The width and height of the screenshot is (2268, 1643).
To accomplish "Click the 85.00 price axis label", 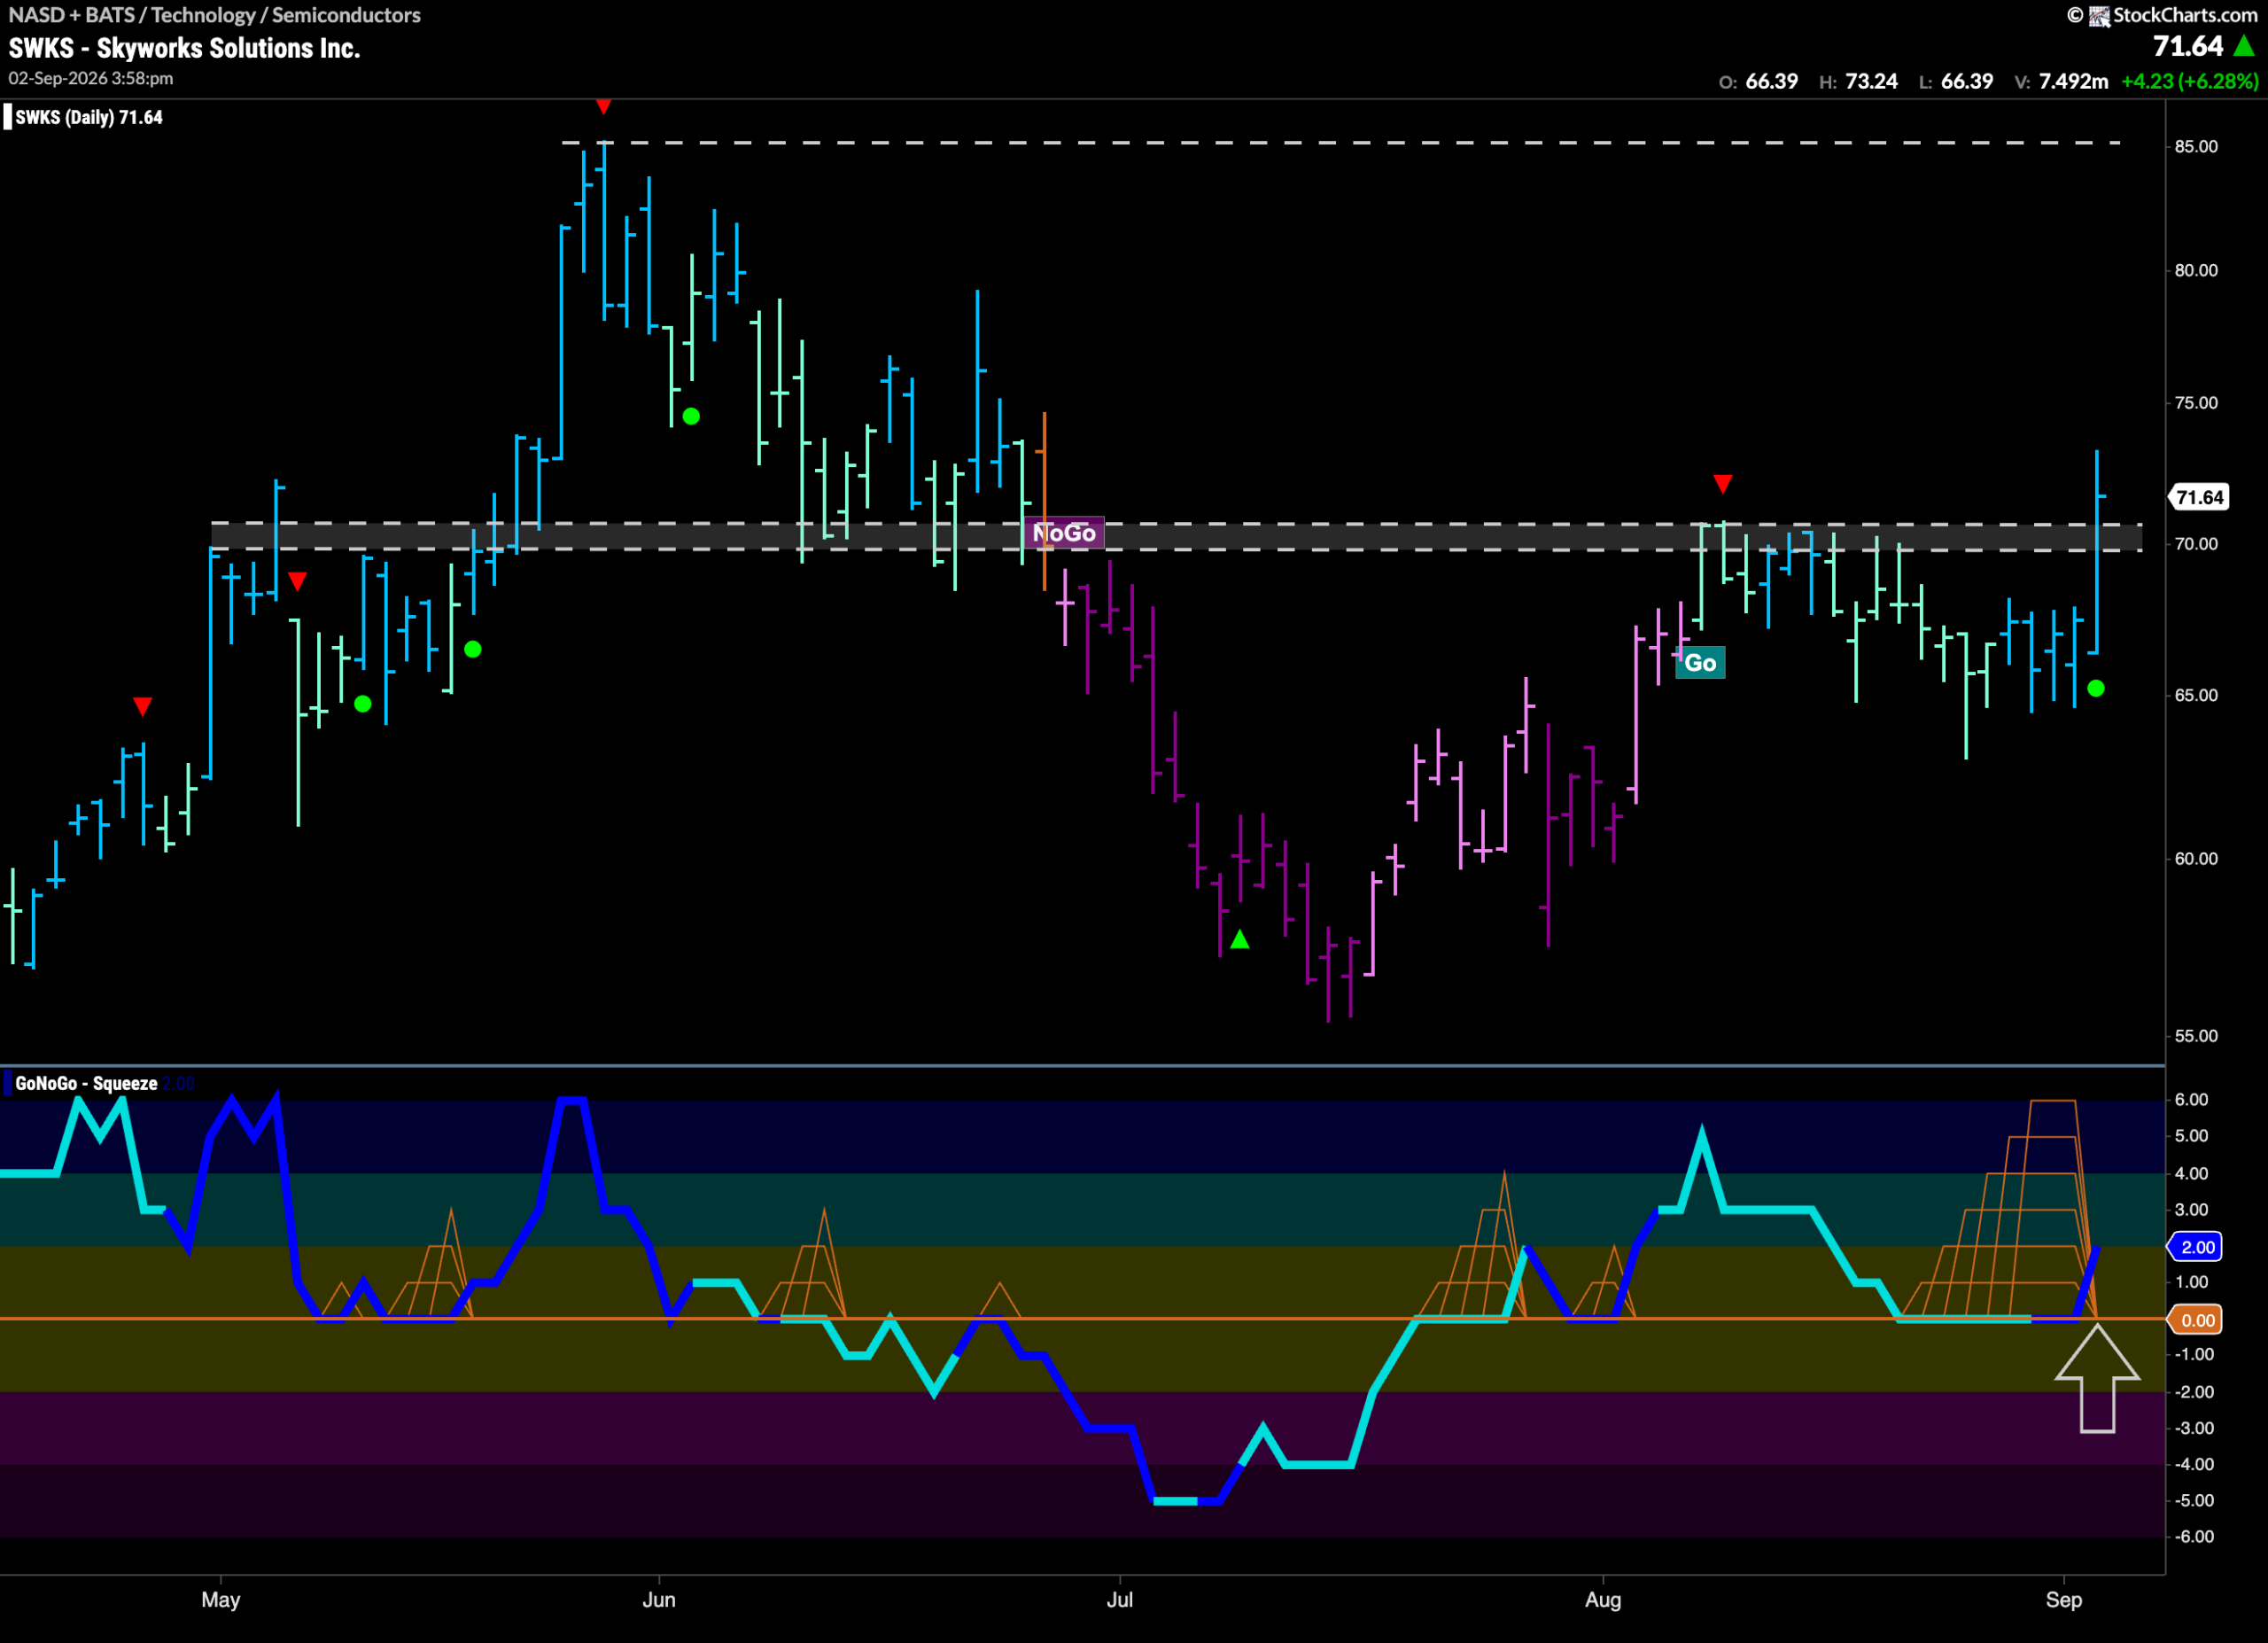I will coord(2196,146).
